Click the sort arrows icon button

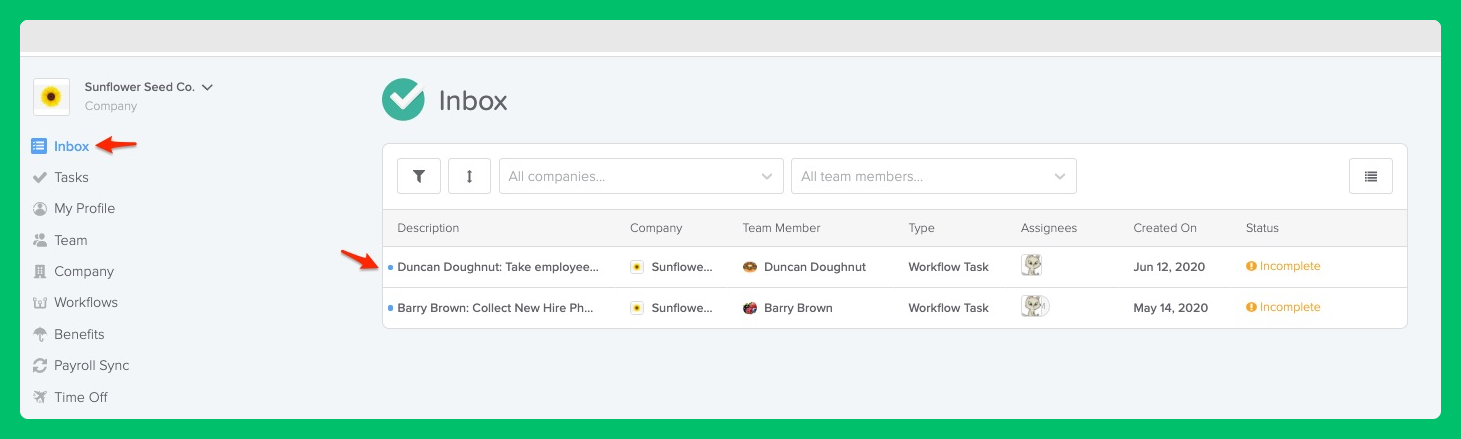[x=469, y=176]
